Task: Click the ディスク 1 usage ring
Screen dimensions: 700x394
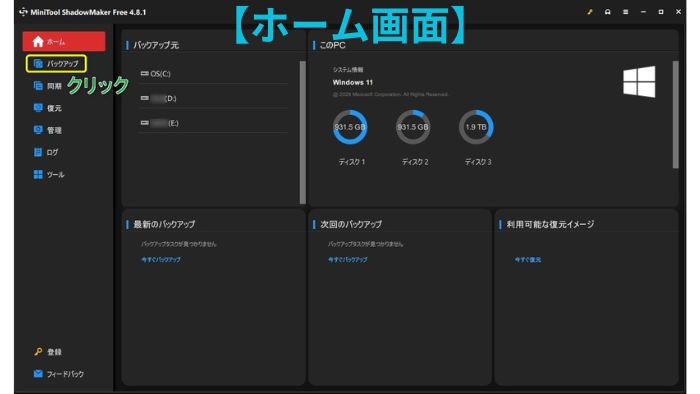Action: [x=350, y=127]
